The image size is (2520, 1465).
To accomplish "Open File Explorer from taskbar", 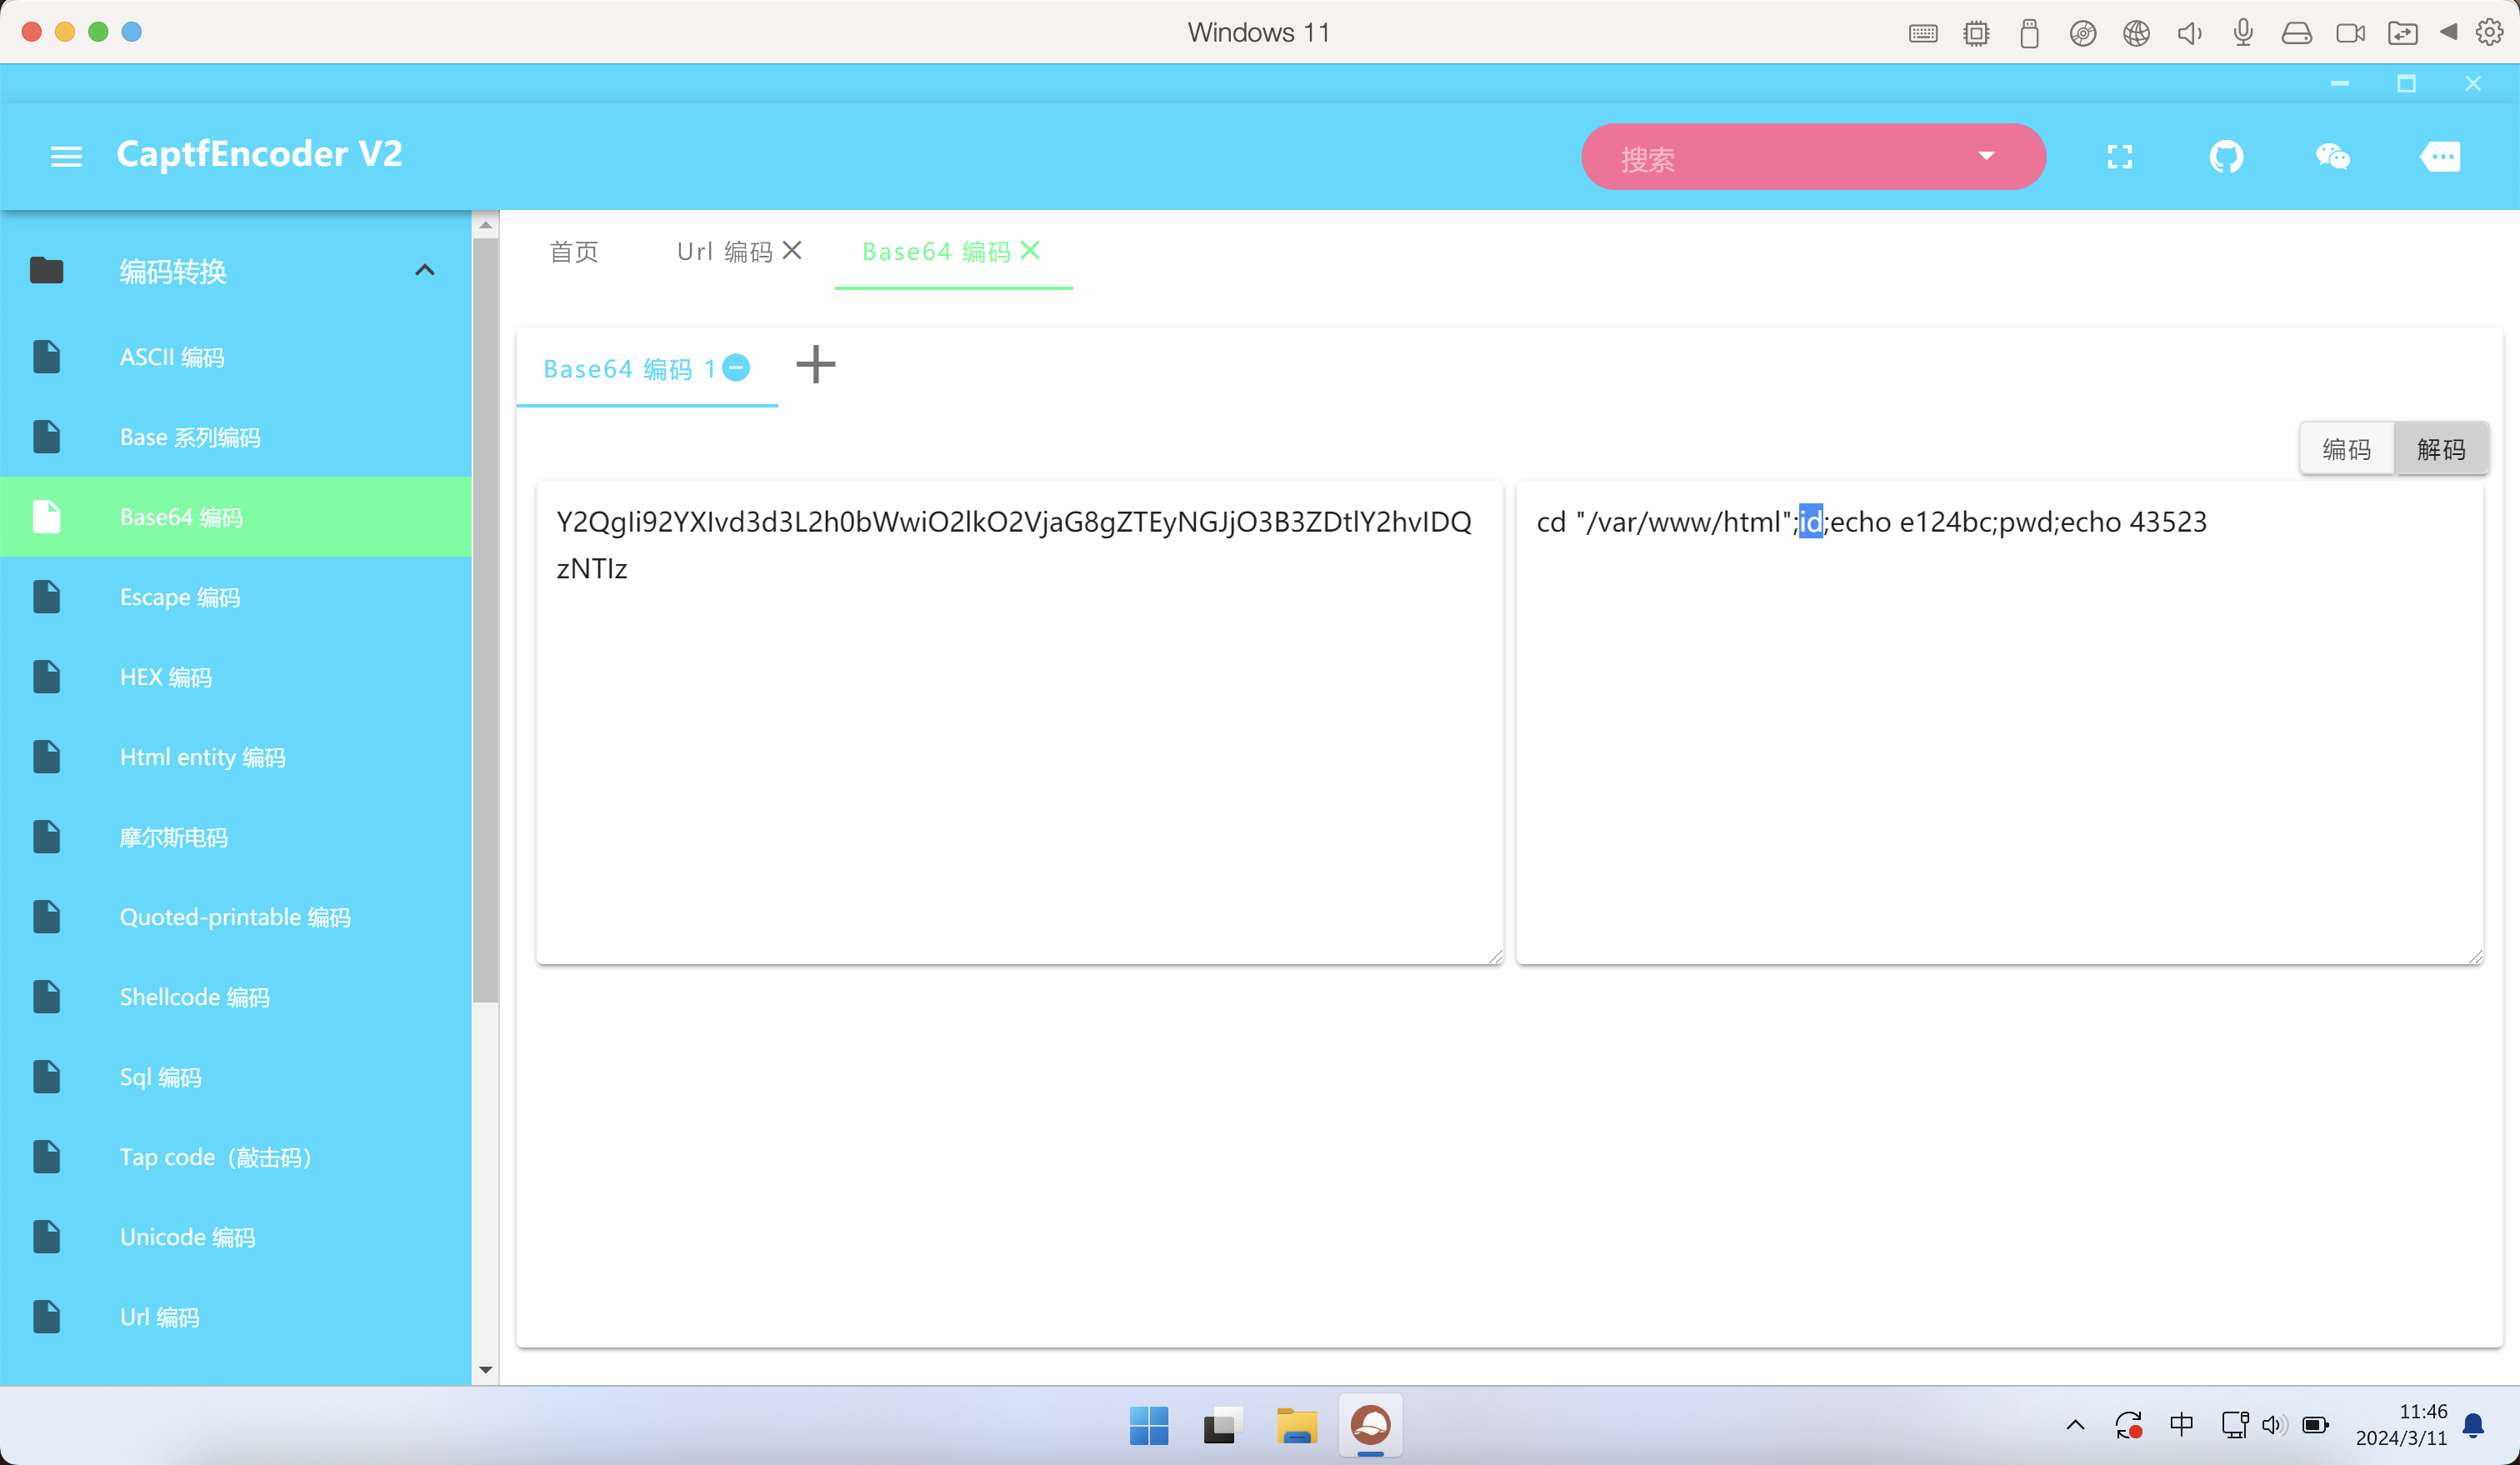I will click(1296, 1425).
